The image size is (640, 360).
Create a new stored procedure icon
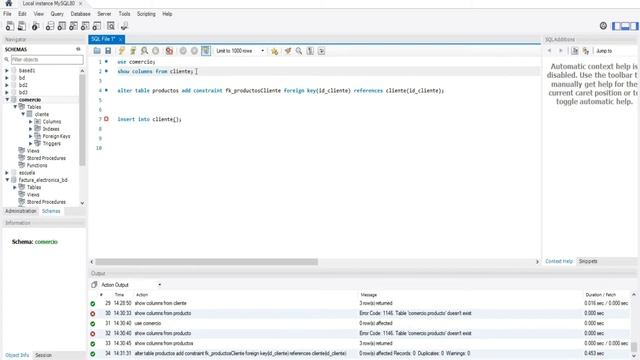pos(85,26)
